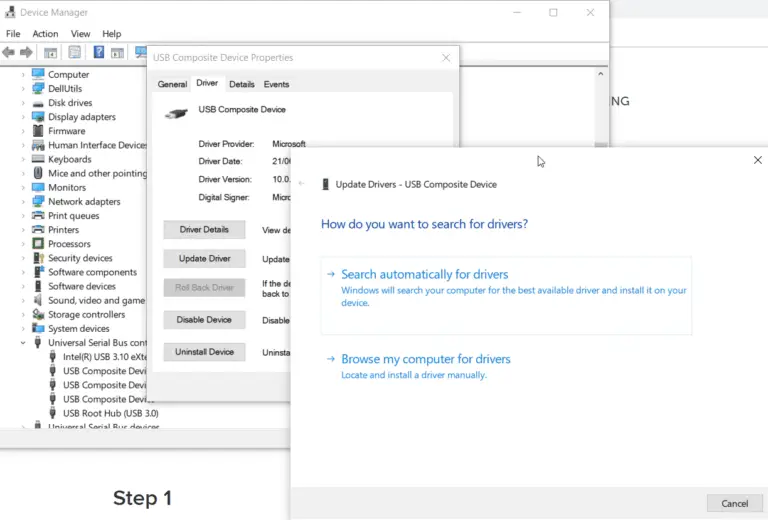Expand the Printers node
768x520 pixels.
tap(23, 230)
